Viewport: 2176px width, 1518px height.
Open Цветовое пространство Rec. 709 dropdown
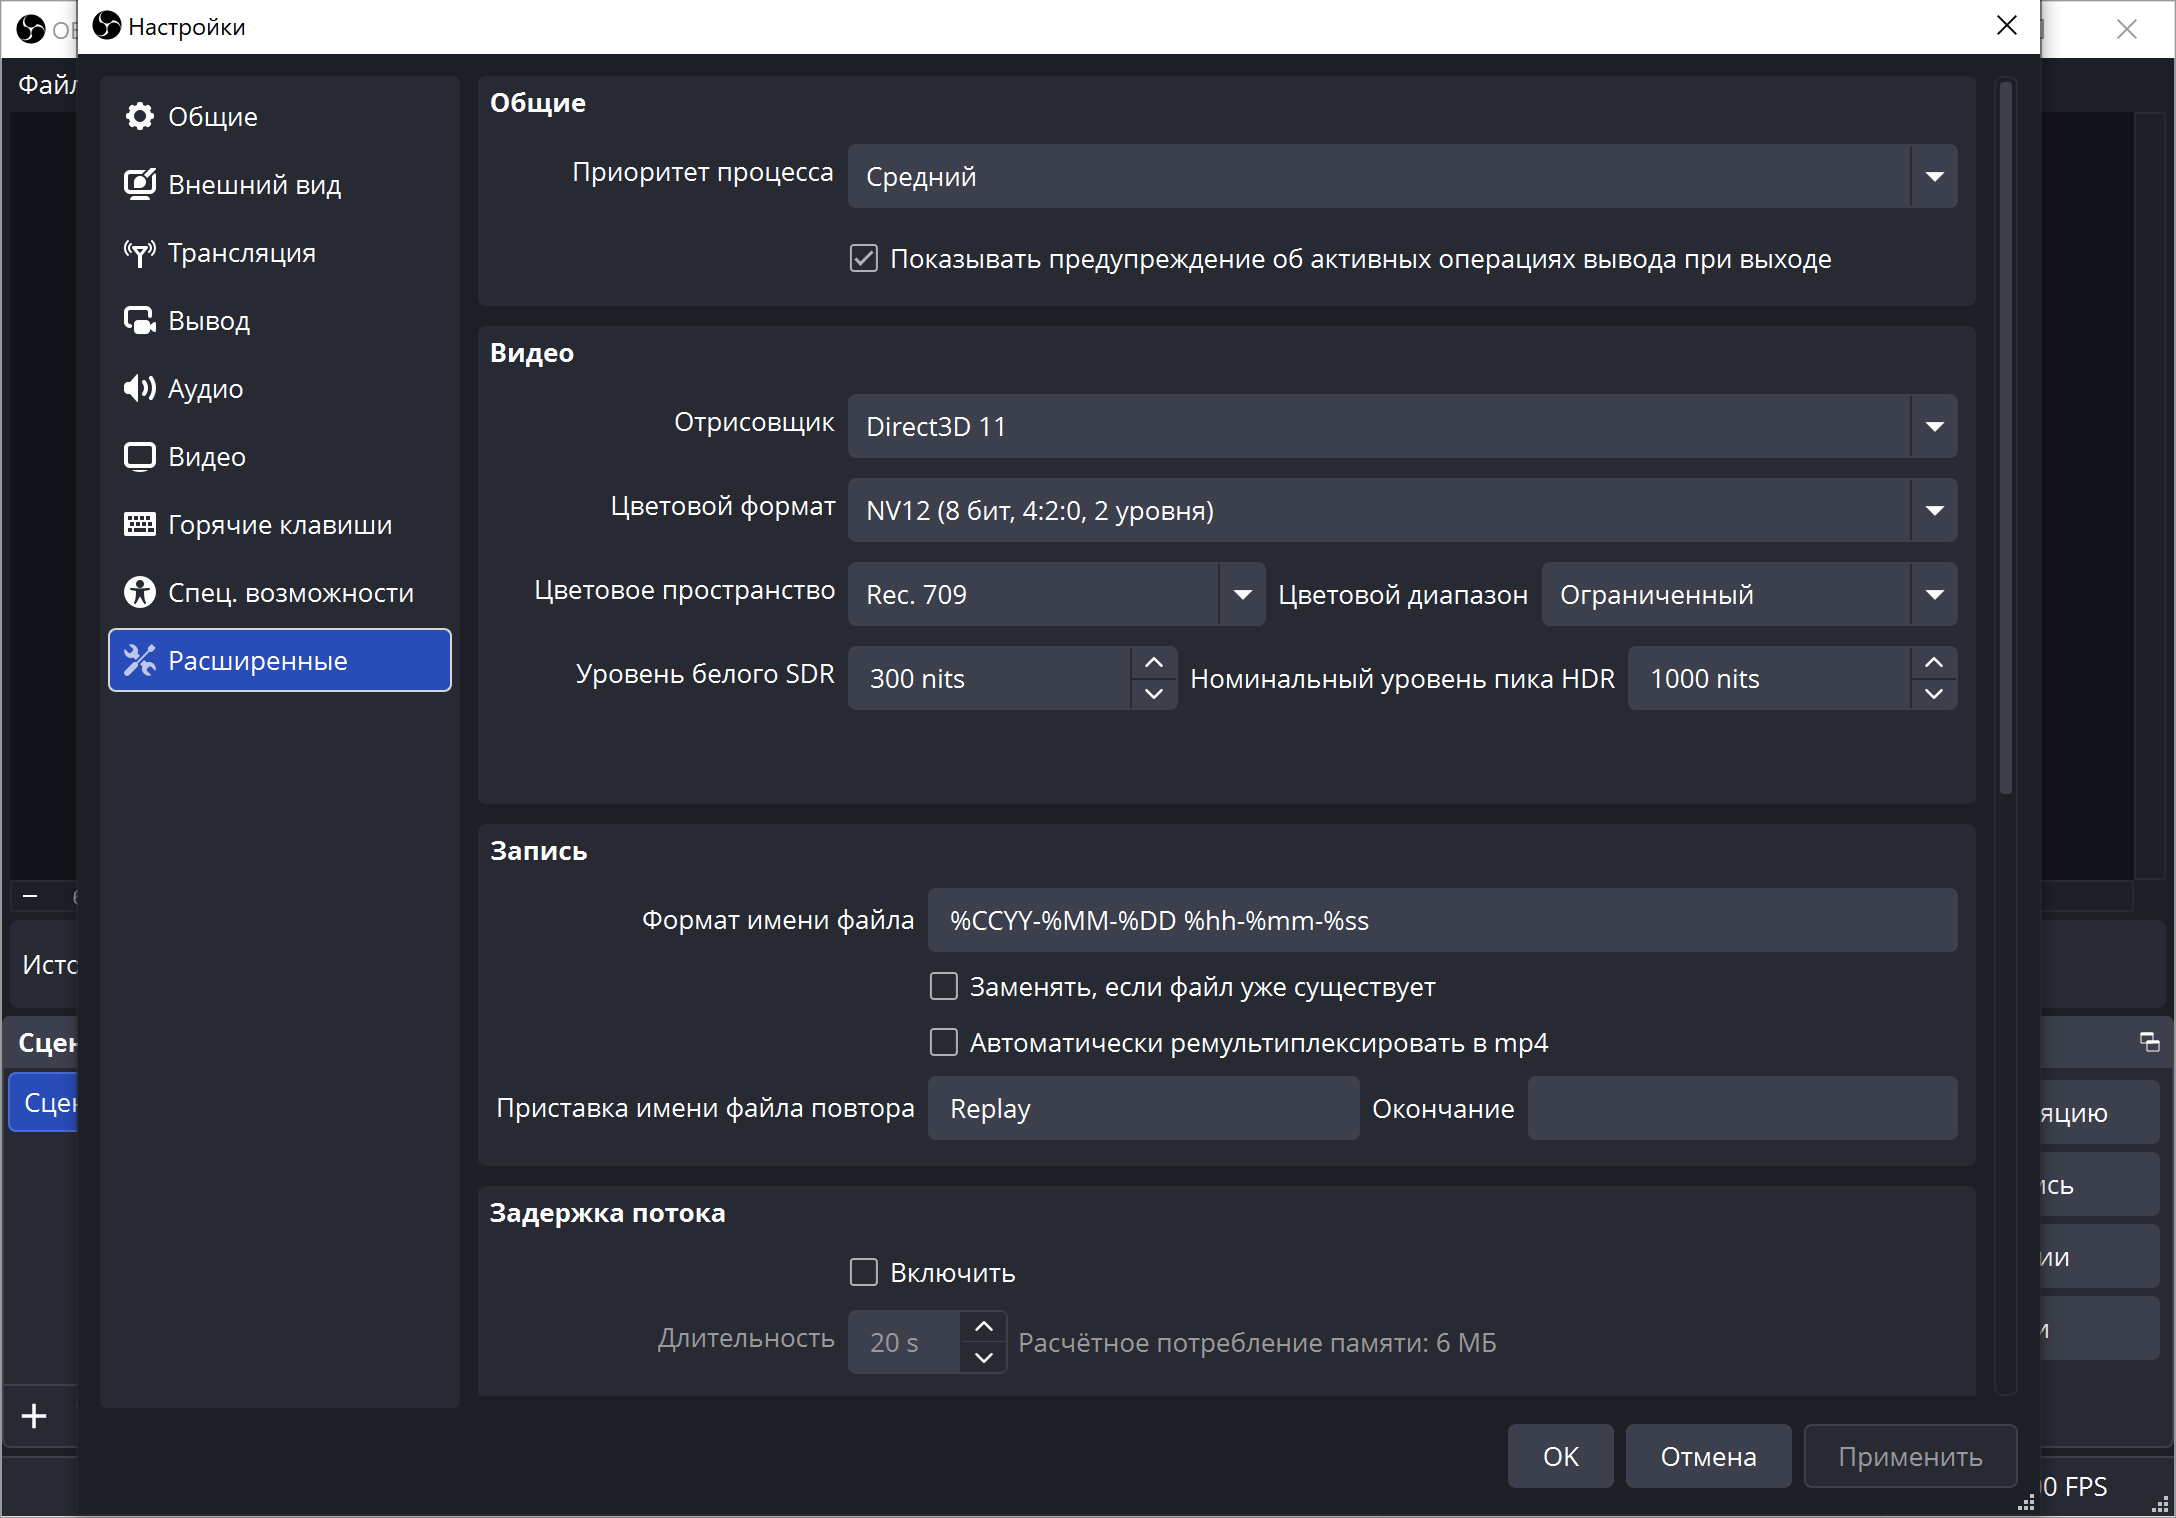point(1056,595)
